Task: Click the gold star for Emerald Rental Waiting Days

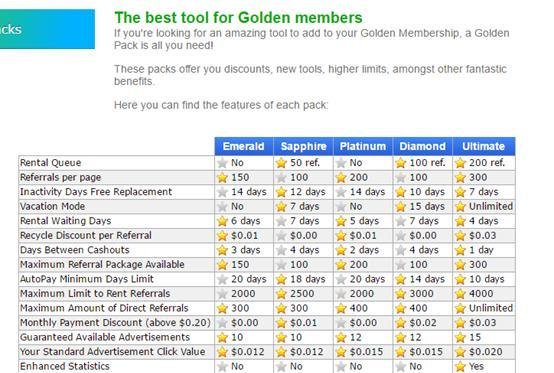Action: coord(222,221)
